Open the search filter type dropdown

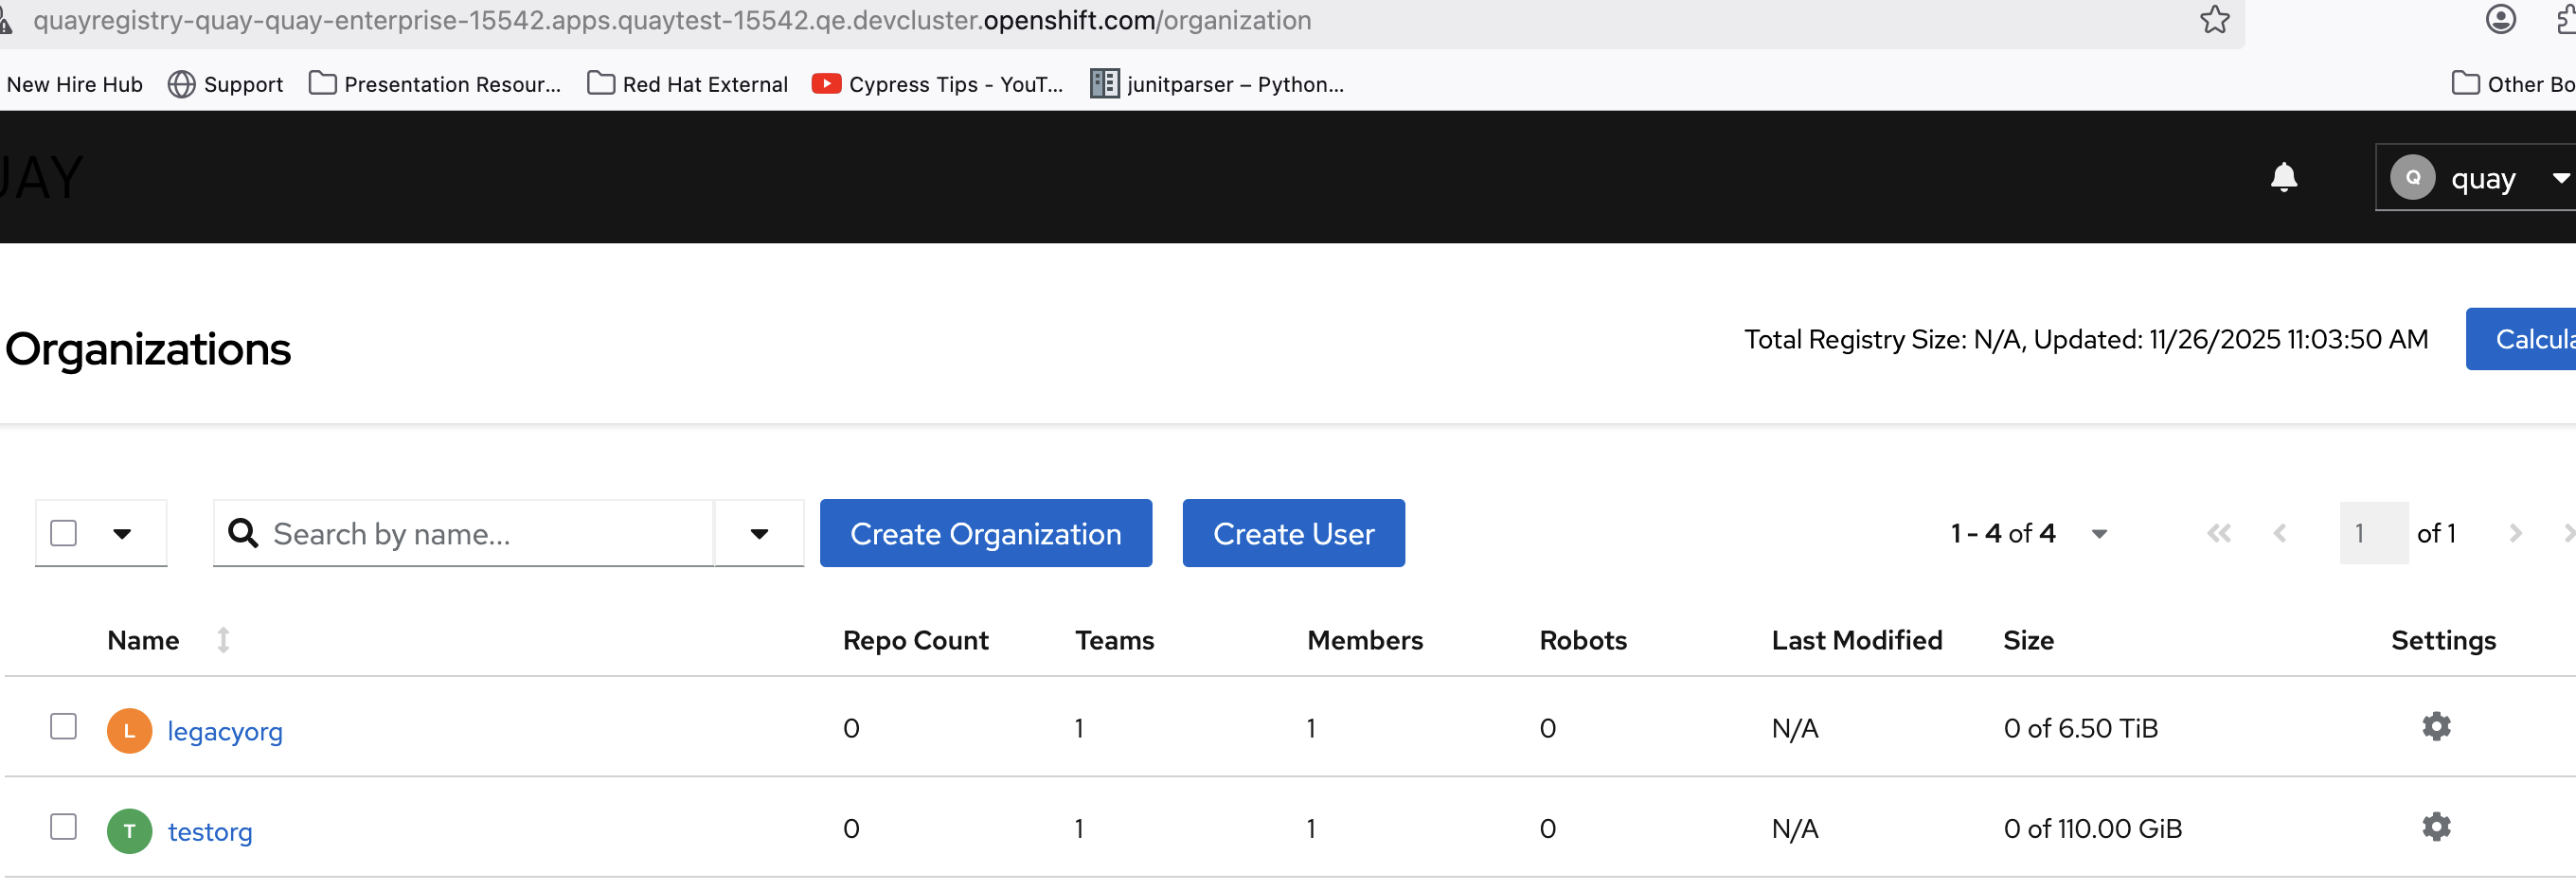pos(759,534)
